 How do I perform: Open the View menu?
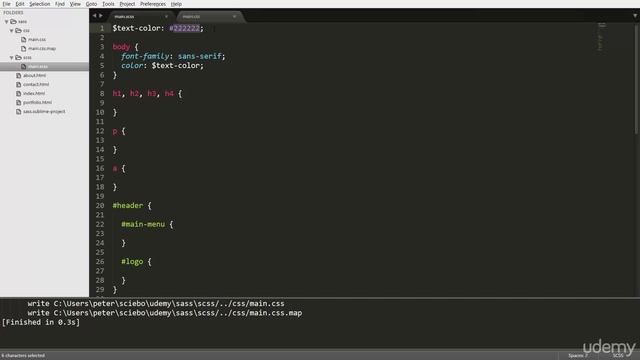75,4
